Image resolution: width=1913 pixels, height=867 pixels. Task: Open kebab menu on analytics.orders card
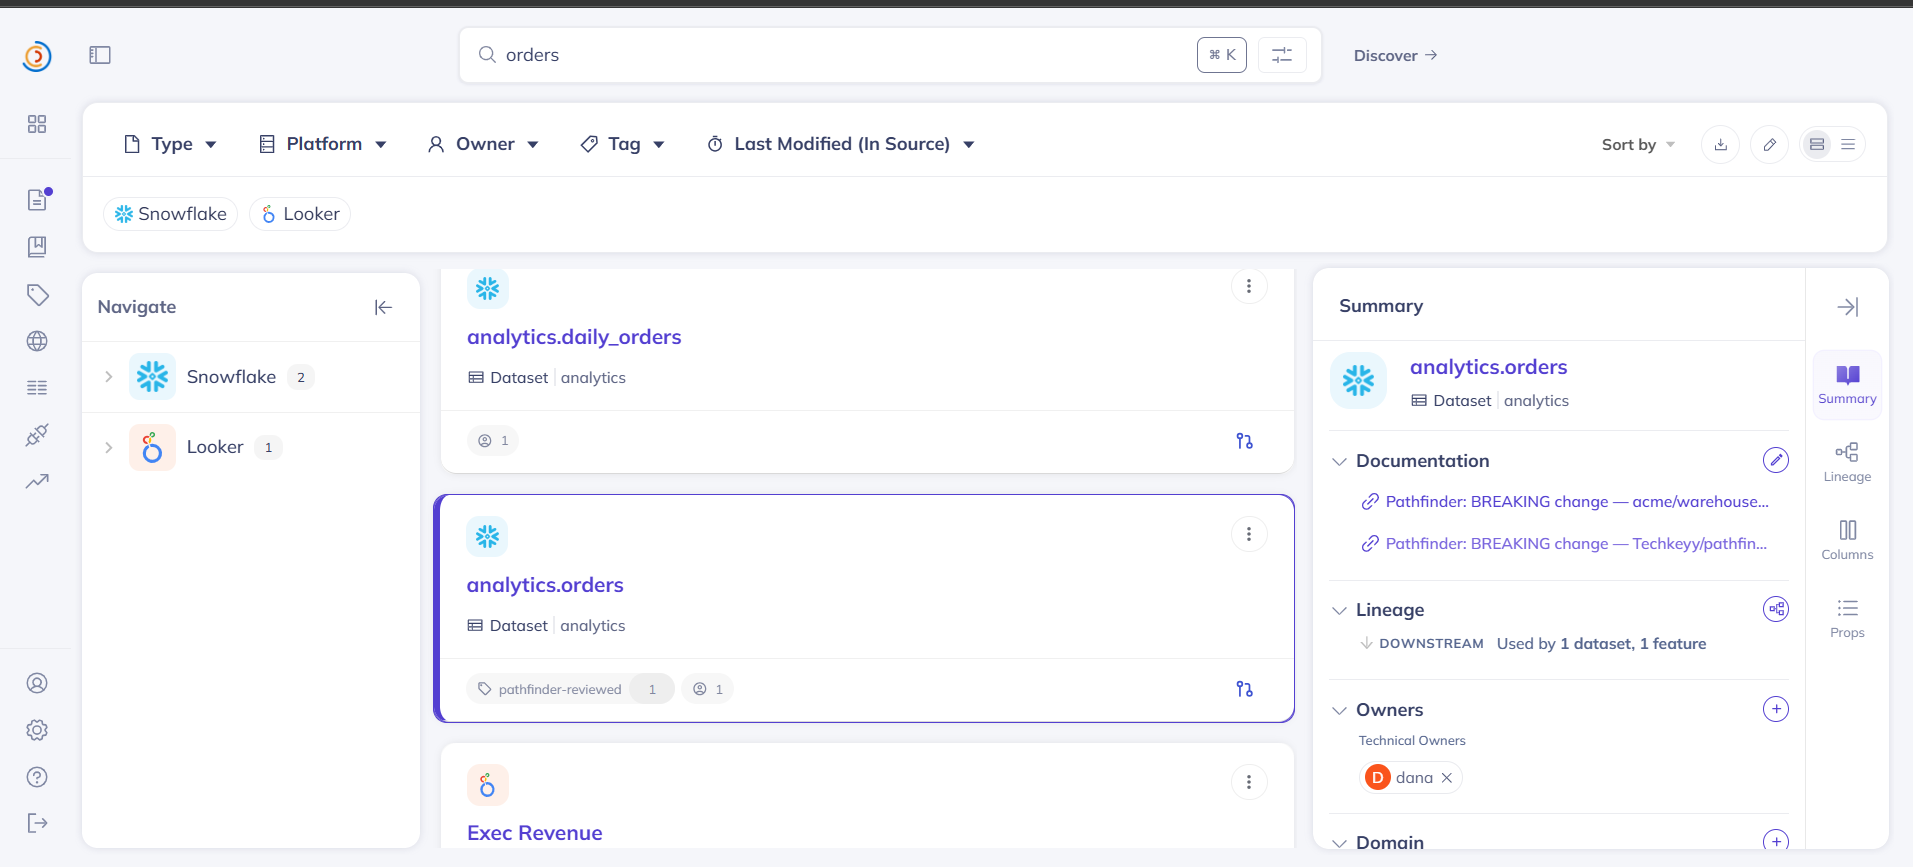(1249, 534)
